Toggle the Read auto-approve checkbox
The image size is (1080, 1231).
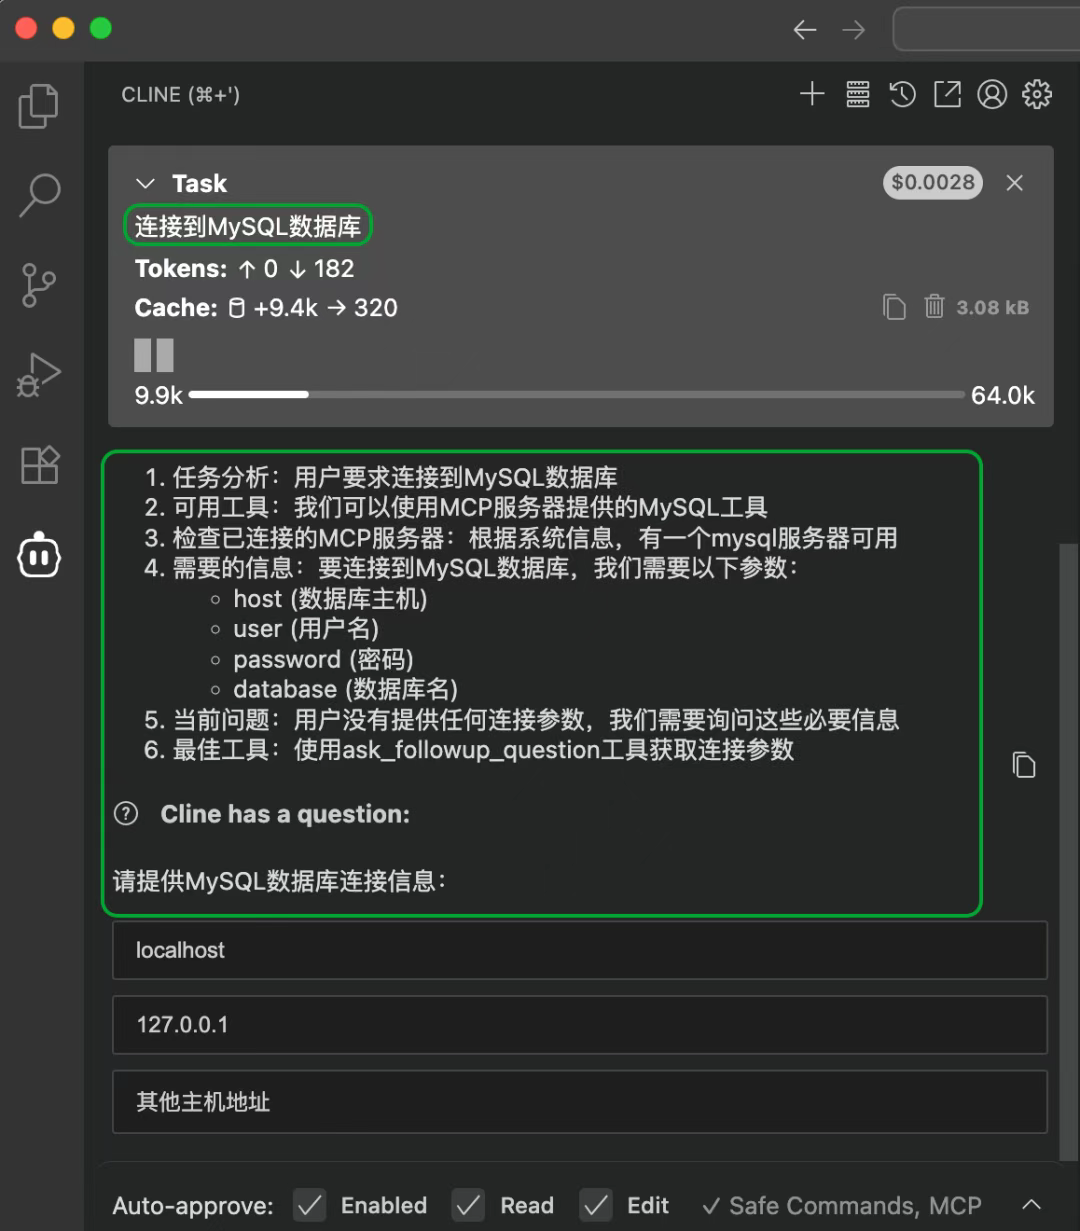(x=468, y=1205)
